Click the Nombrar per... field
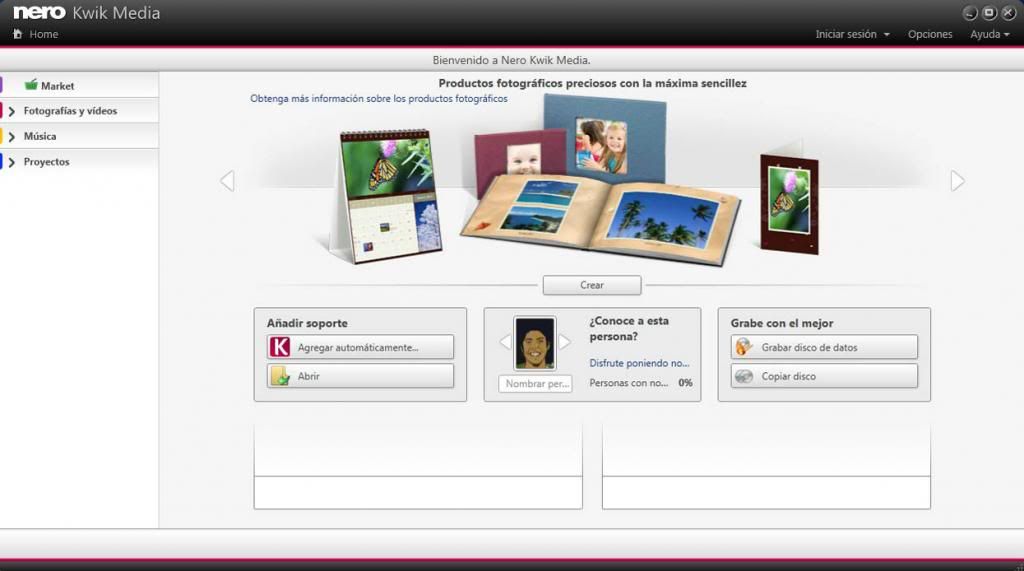 coord(536,383)
